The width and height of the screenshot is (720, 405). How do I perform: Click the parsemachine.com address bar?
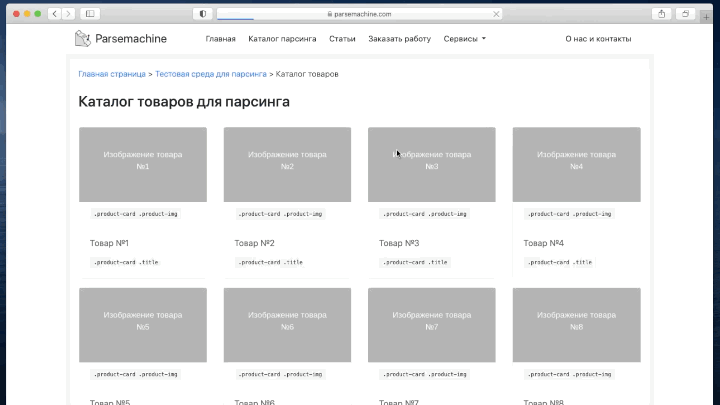pos(359,14)
